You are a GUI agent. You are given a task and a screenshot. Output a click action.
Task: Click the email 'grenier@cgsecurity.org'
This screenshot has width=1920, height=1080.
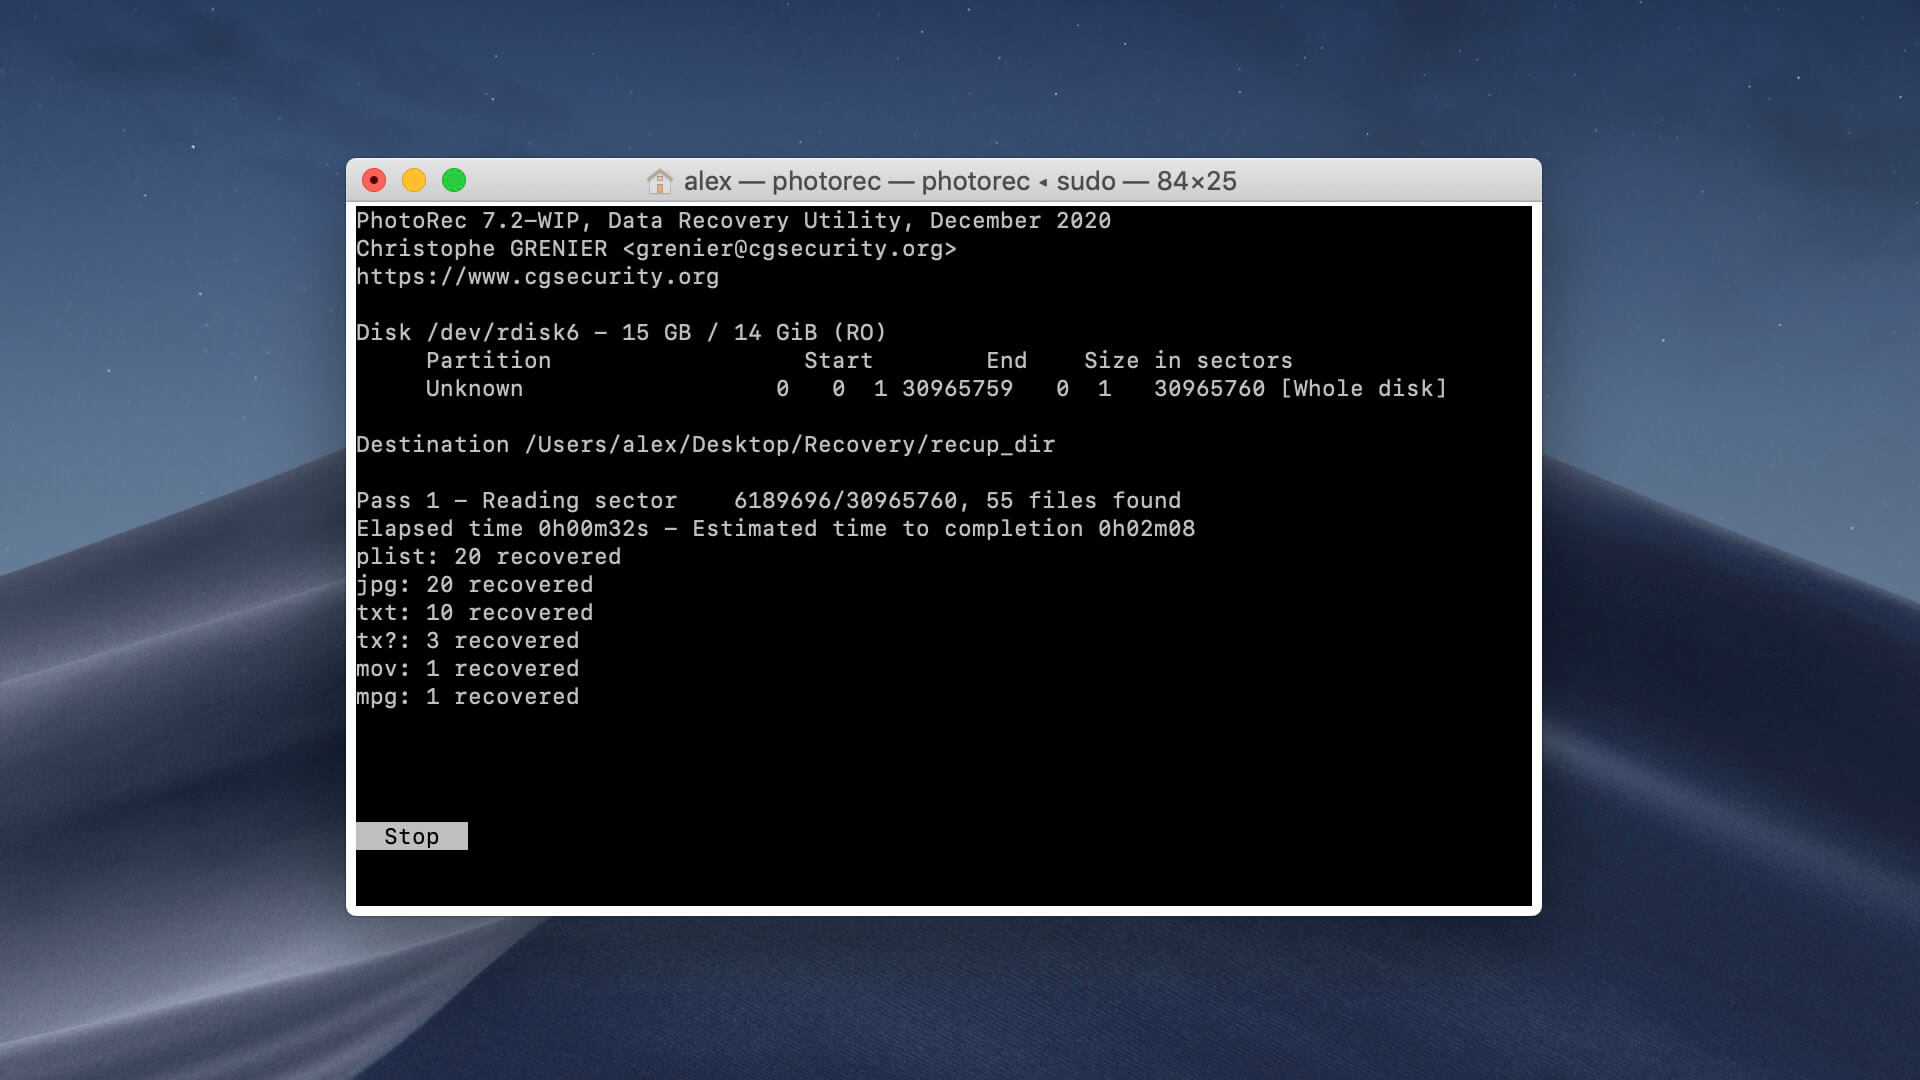(789, 249)
